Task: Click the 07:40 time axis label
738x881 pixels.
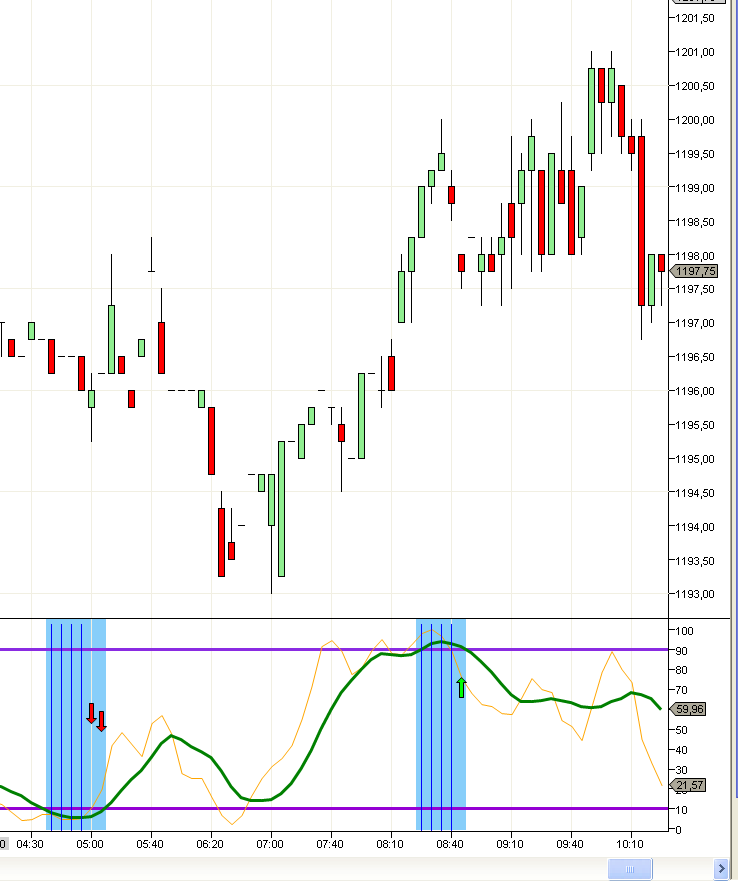Action: (x=330, y=844)
